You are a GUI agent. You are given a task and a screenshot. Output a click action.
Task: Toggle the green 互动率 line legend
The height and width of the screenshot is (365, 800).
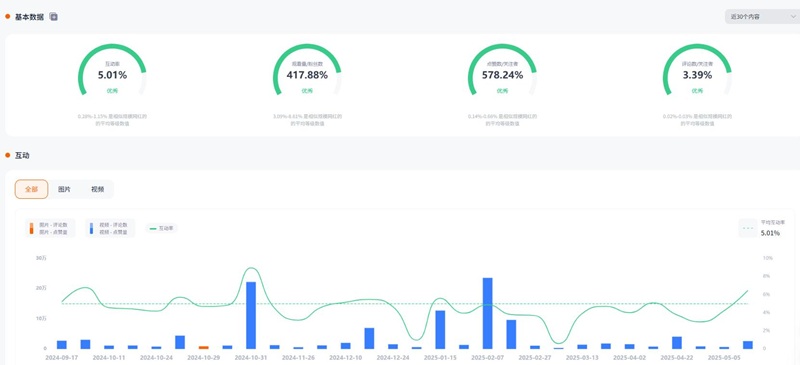point(162,228)
